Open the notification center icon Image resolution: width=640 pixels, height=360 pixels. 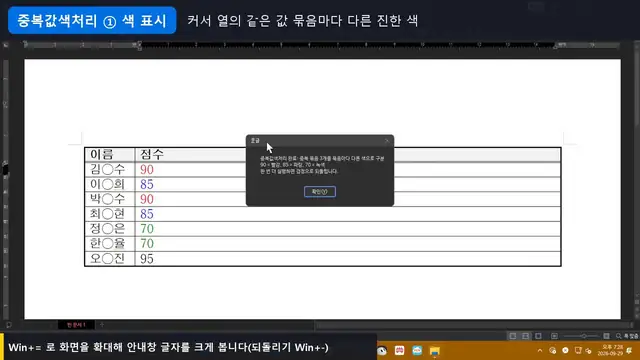point(630,351)
